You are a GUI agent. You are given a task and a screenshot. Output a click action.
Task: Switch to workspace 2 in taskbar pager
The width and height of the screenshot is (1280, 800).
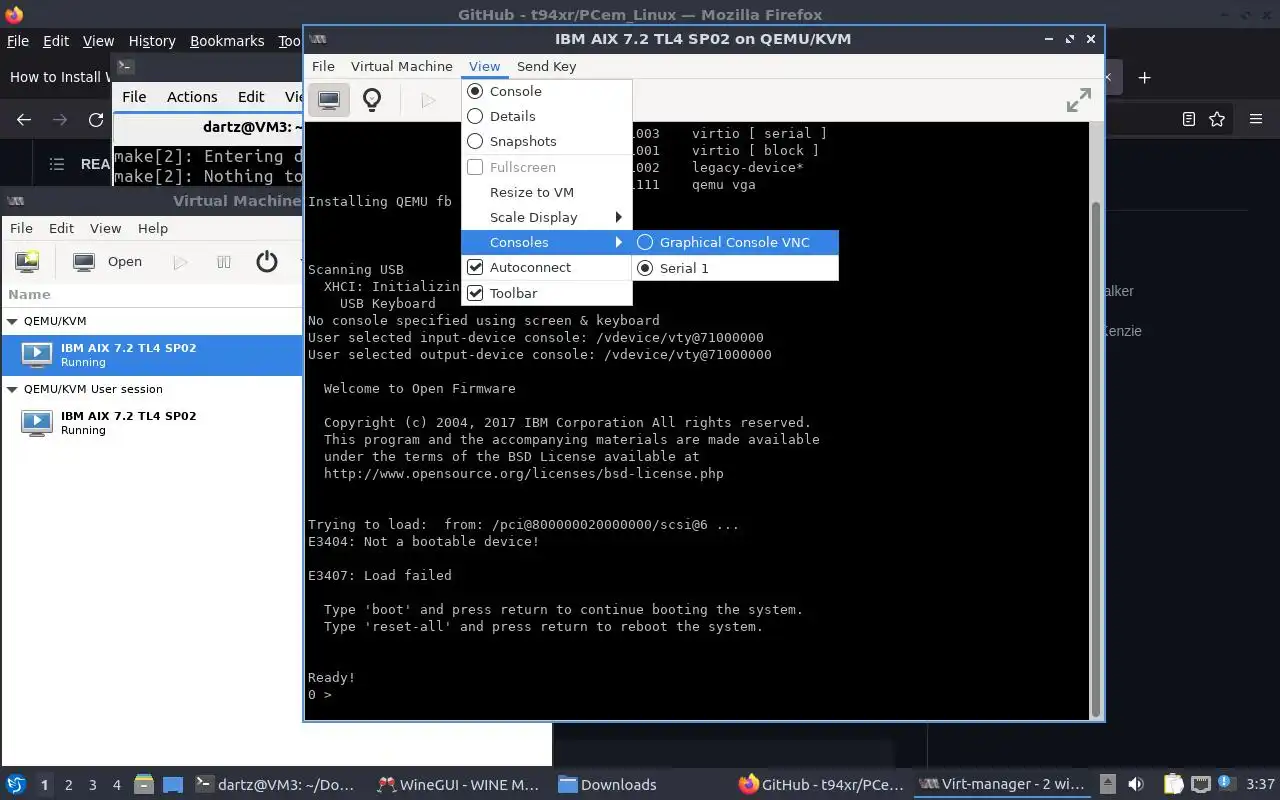point(69,785)
